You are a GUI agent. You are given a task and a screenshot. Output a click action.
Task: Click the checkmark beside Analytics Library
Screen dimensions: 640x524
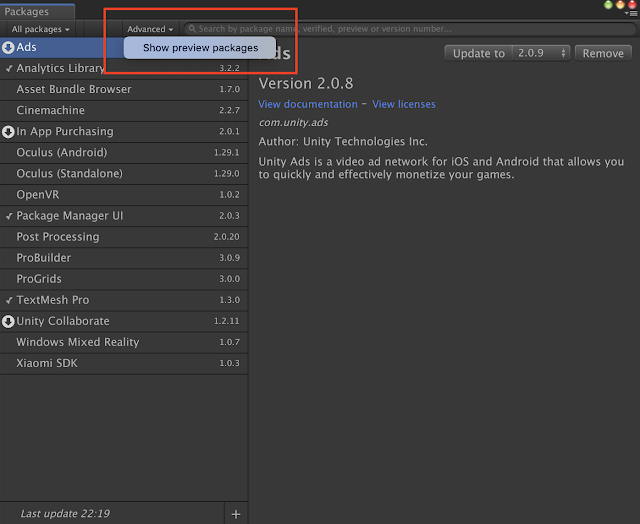[x=9, y=69]
